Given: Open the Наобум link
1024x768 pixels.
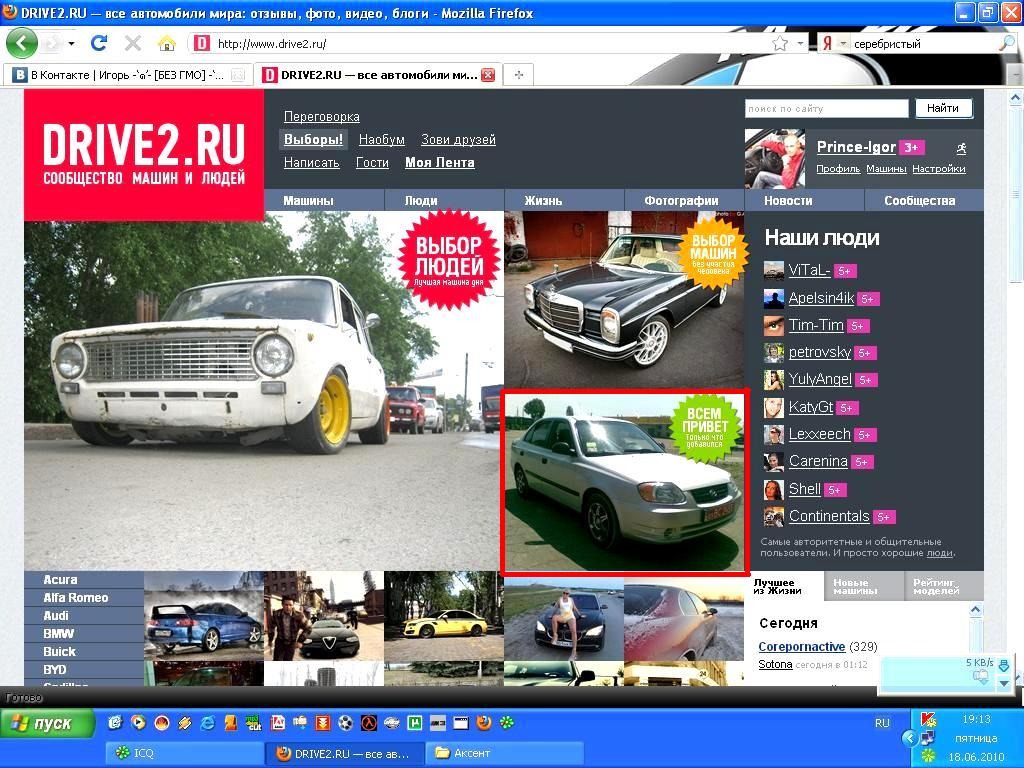Looking at the screenshot, I should pyautogui.click(x=382, y=139).
